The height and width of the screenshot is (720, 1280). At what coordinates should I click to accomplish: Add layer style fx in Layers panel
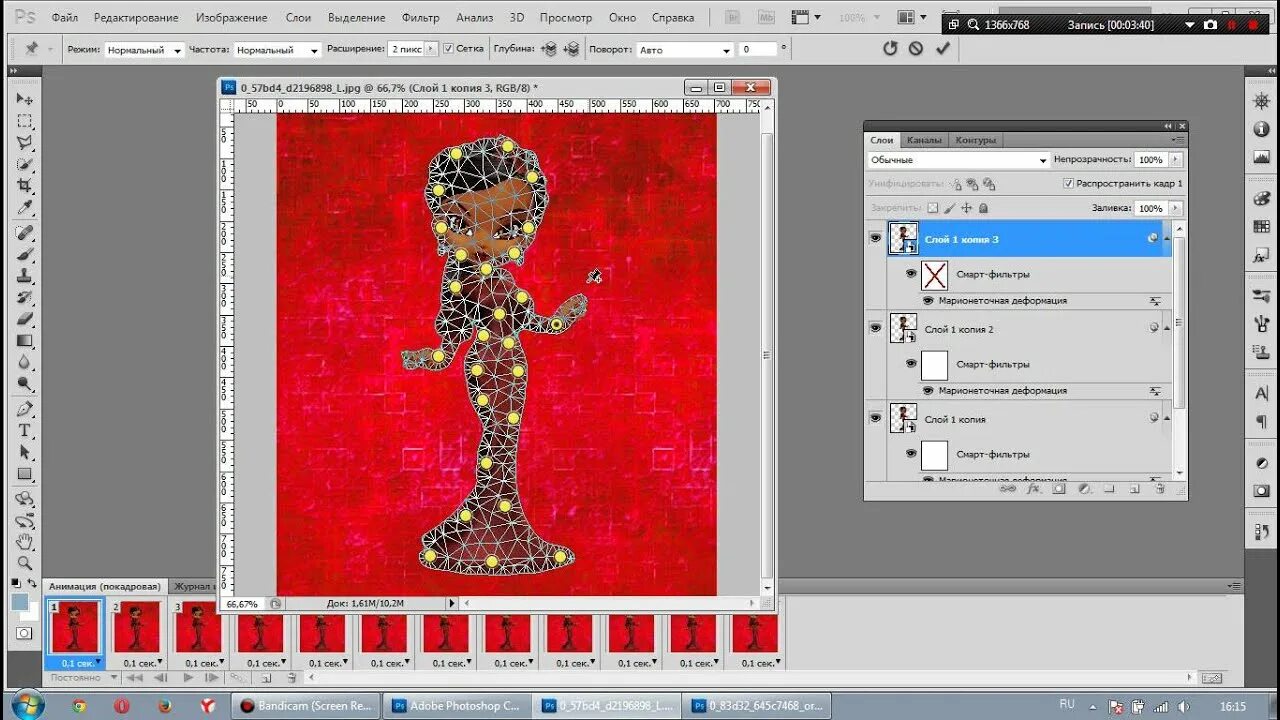point(1033,489)
